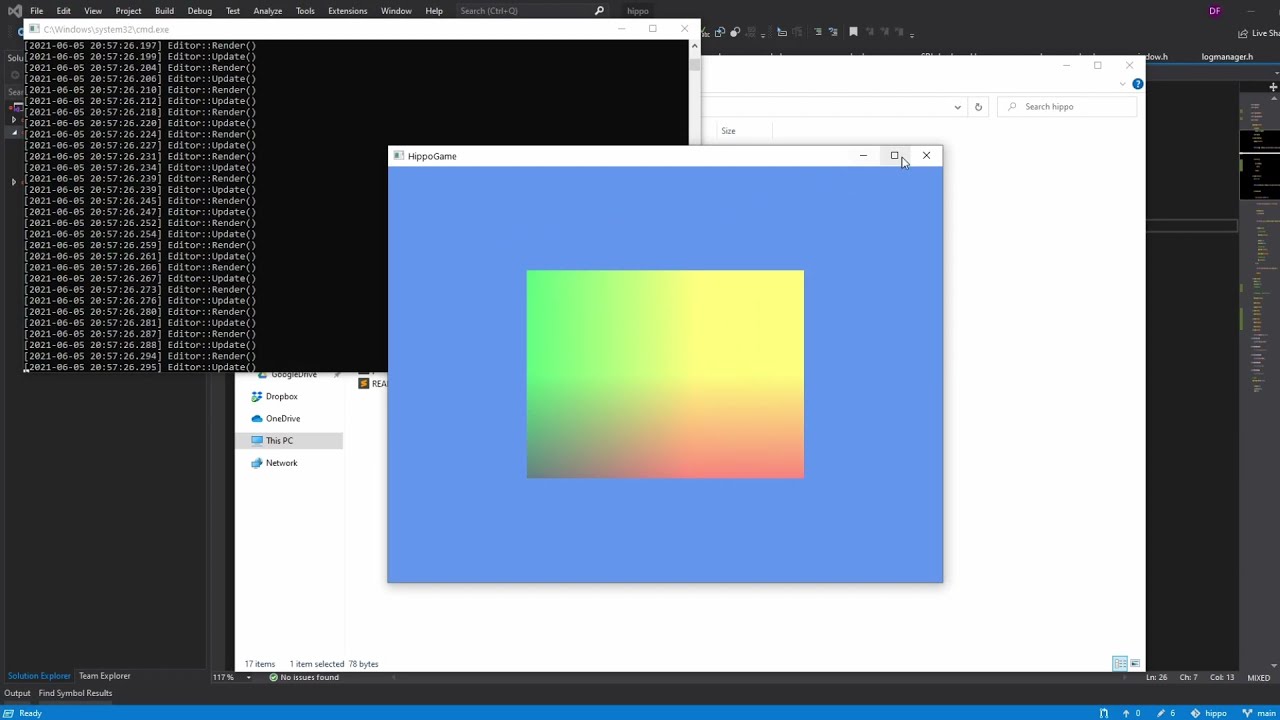
Task: Click the gradient quad in HippoGame window
Action: 665,374
